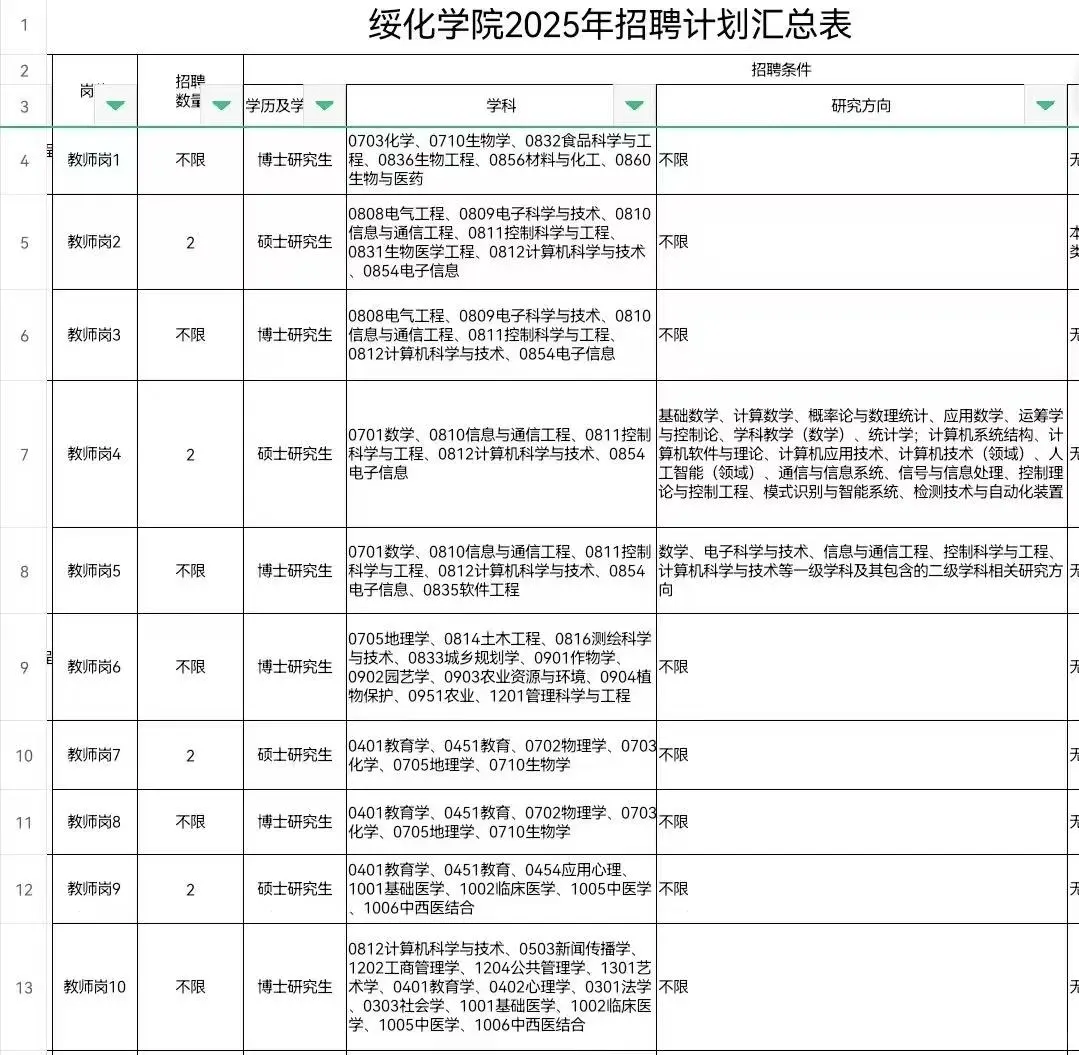
Task: Select the 硕士研究生 cell in row 5
Action: tap(292, 242)
